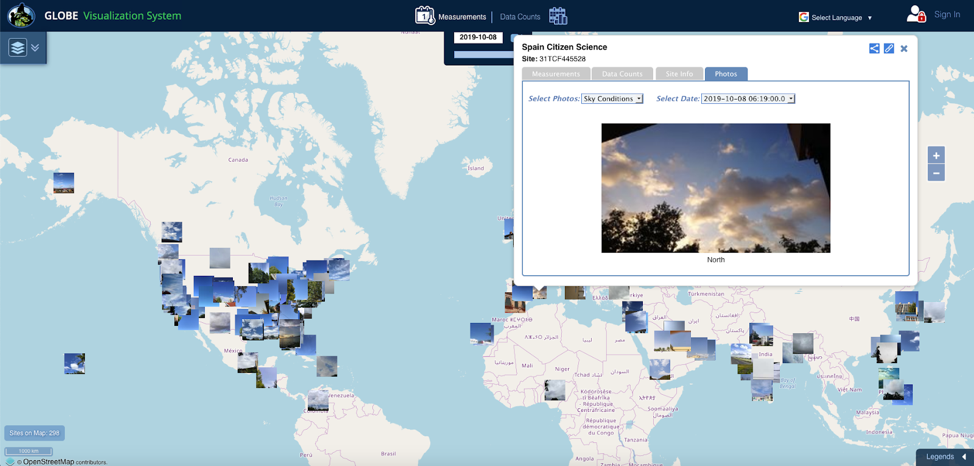
Task: Share the Spain Citizen Science site
Action: [x=874, y=48]
